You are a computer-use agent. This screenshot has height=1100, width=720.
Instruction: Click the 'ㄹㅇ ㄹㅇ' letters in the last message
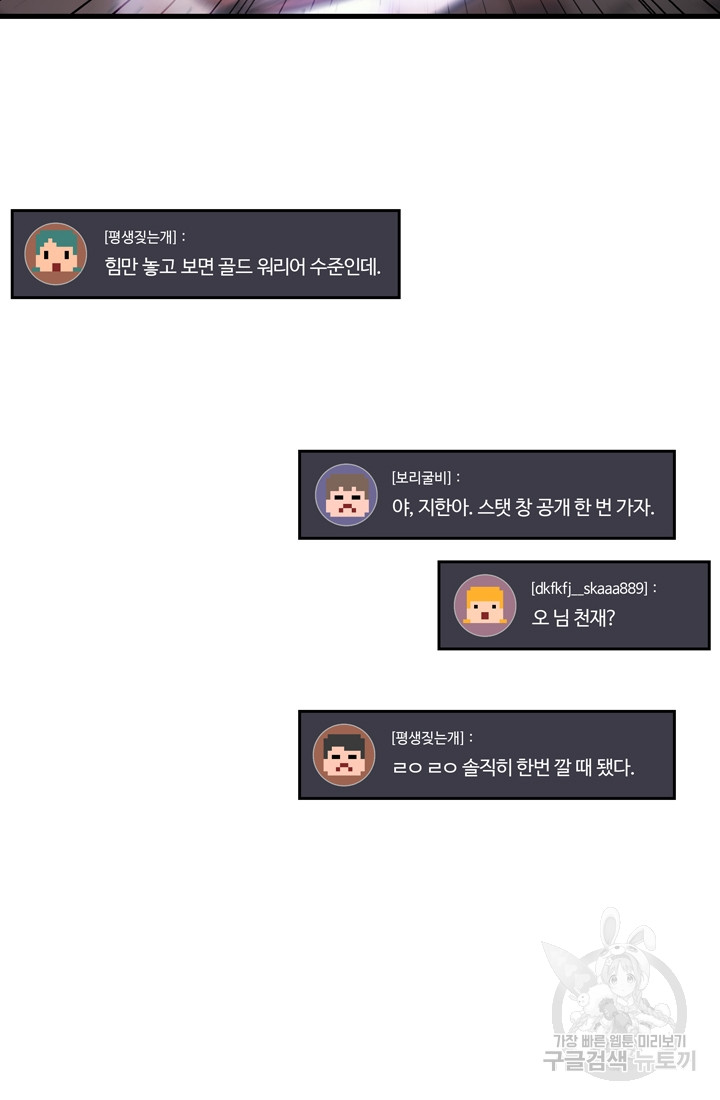pyautogui.click(x=425, y=768)
